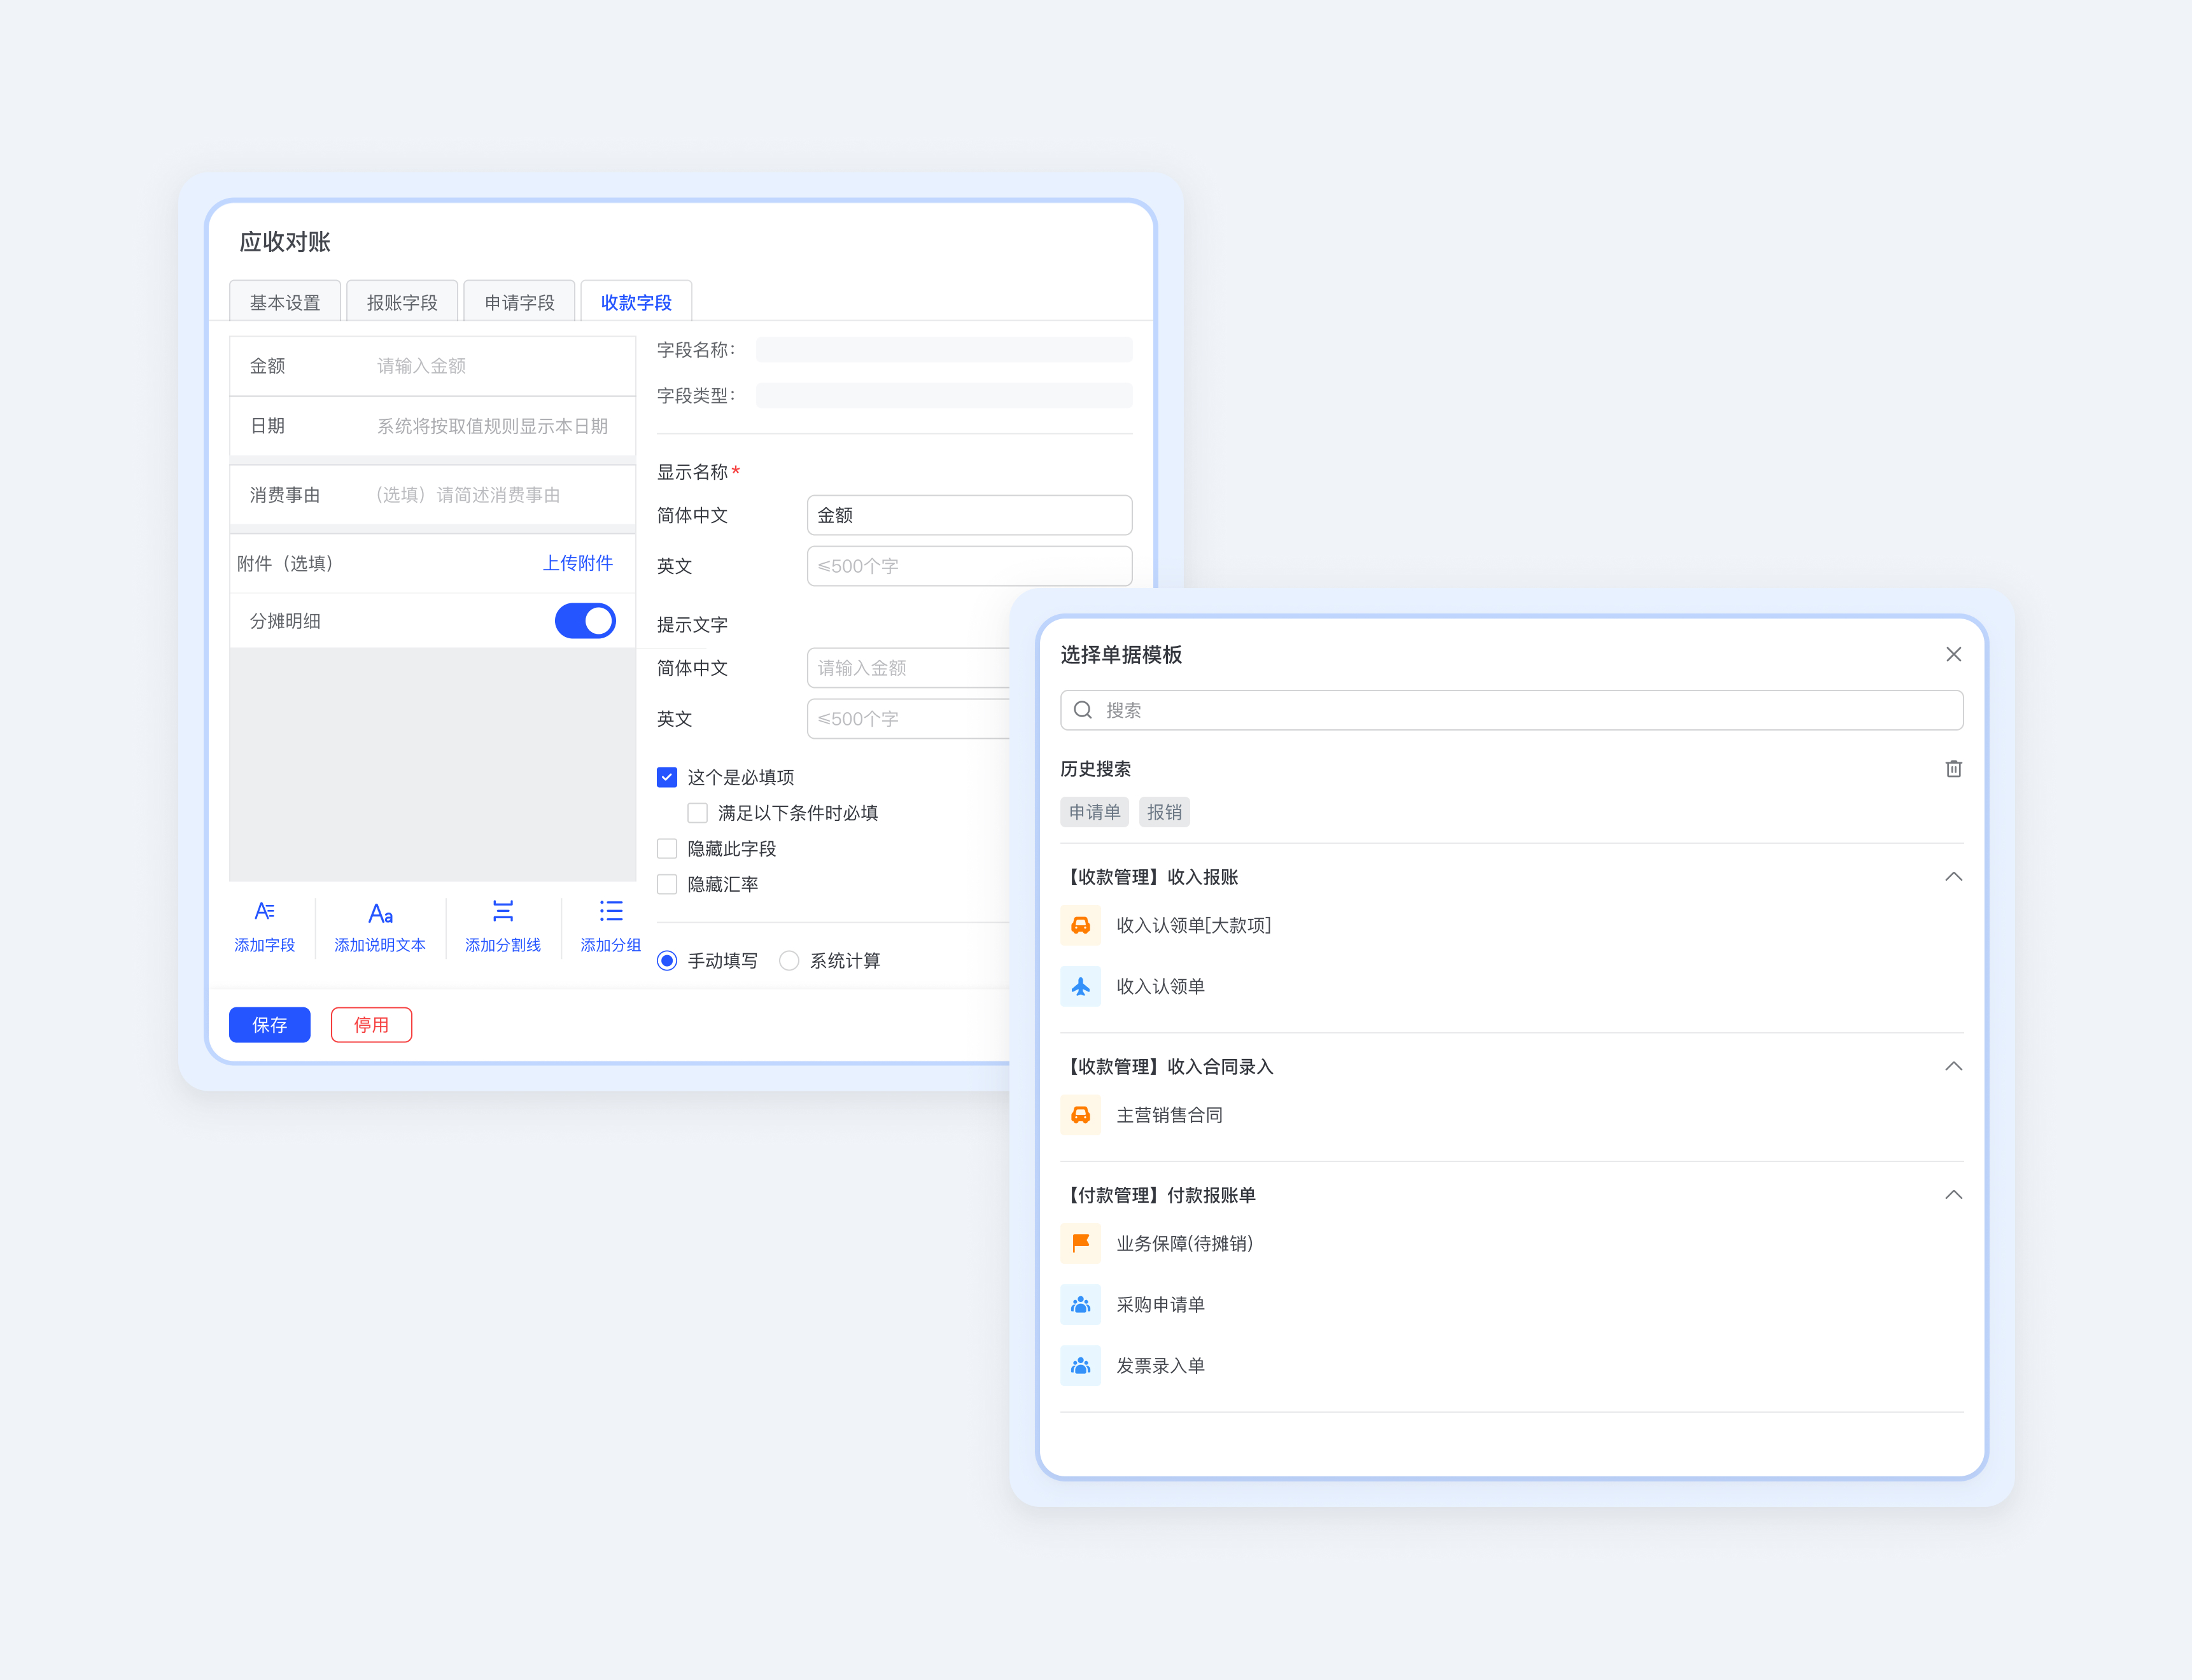Switch to the 报账字段 tab
The height and width of the screenshot is (1680, 2192).
pos(402,302)
